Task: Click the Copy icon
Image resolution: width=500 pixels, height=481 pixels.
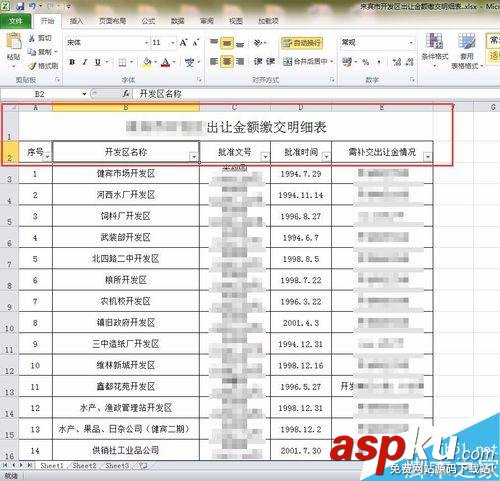Action: point(32,52)
